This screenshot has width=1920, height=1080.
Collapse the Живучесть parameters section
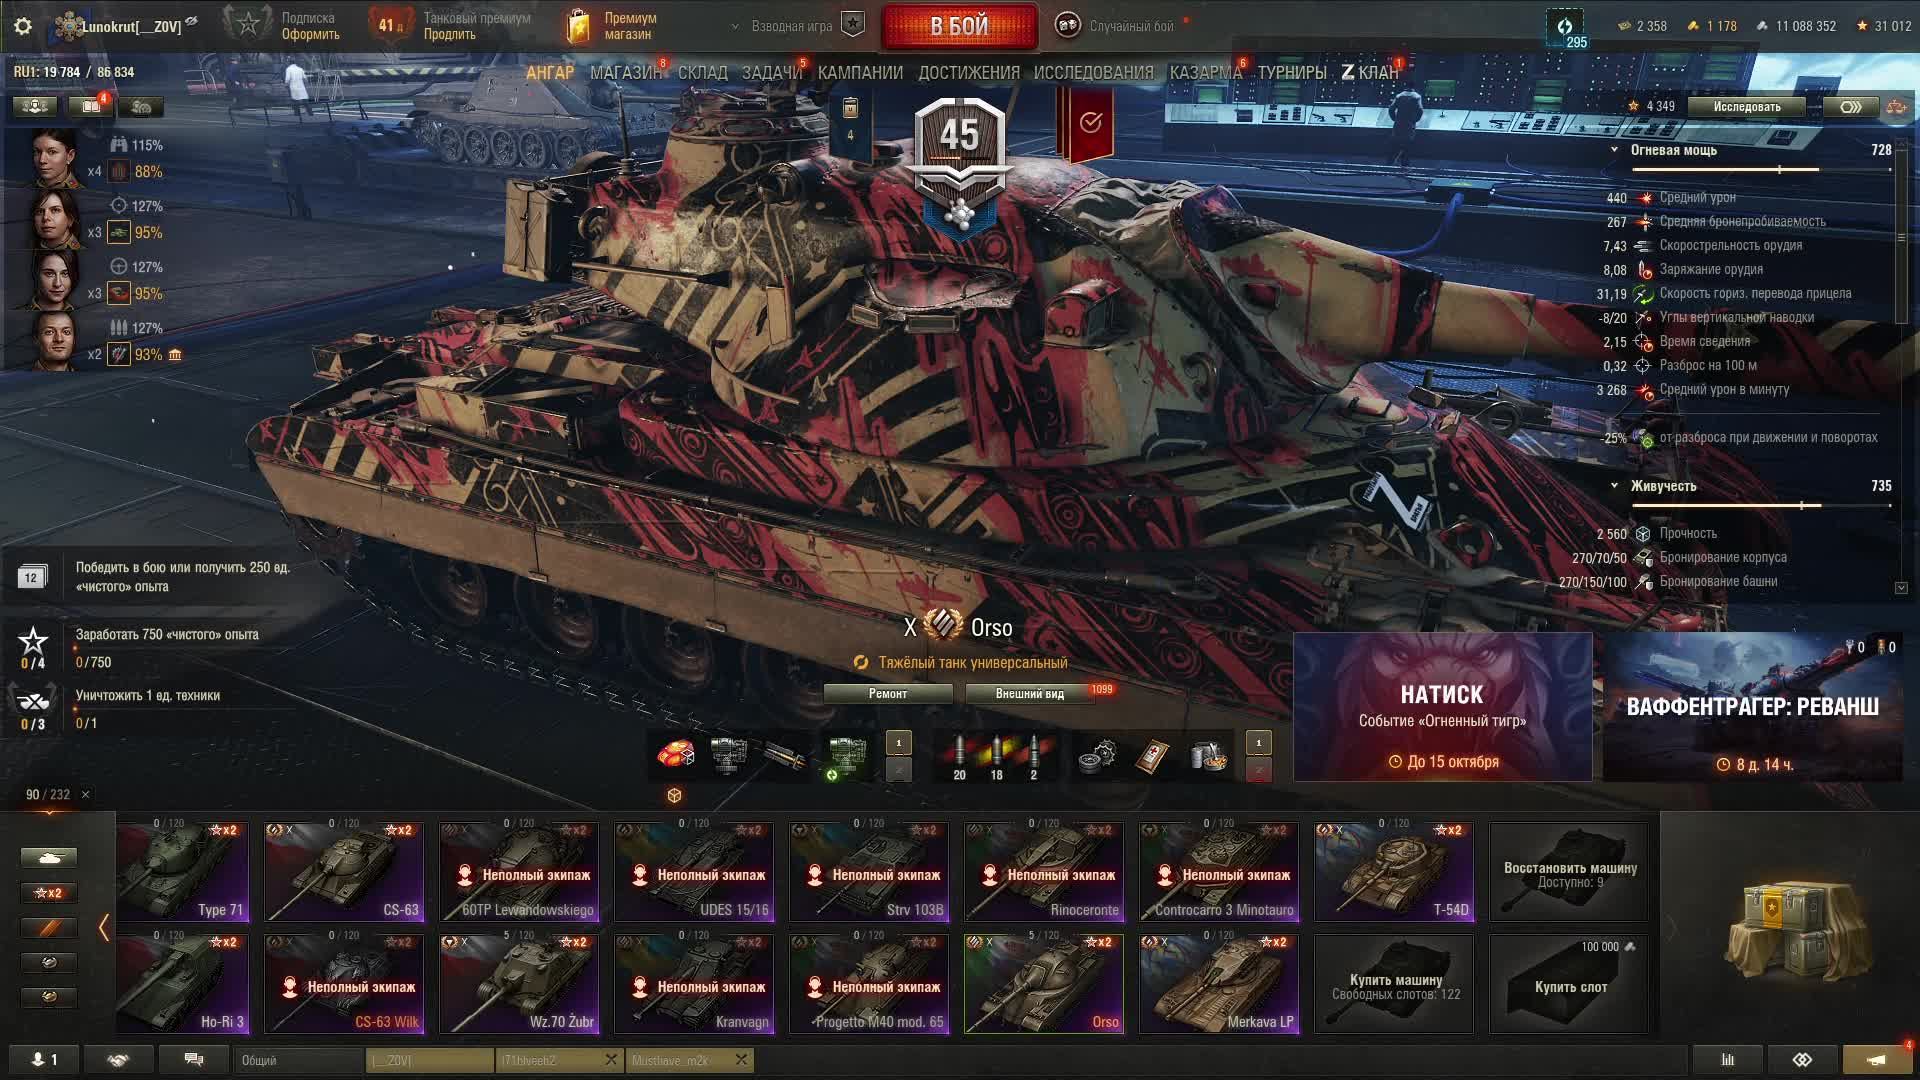(x=1614, y=486)
